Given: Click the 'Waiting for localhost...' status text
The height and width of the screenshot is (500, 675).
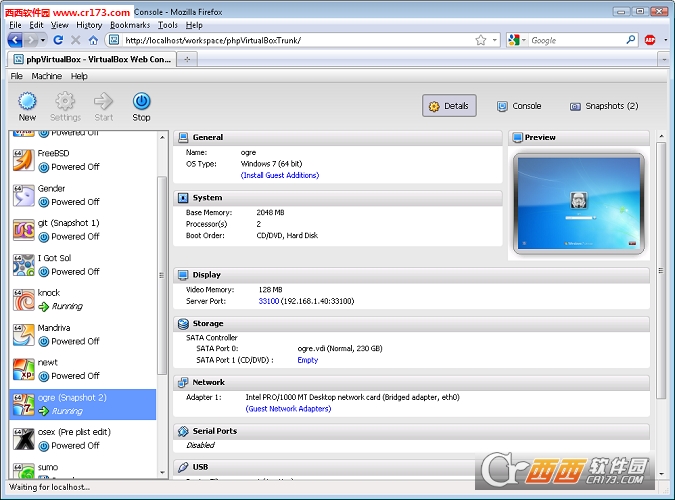Looking at the screenshot, I should point(50,487).
